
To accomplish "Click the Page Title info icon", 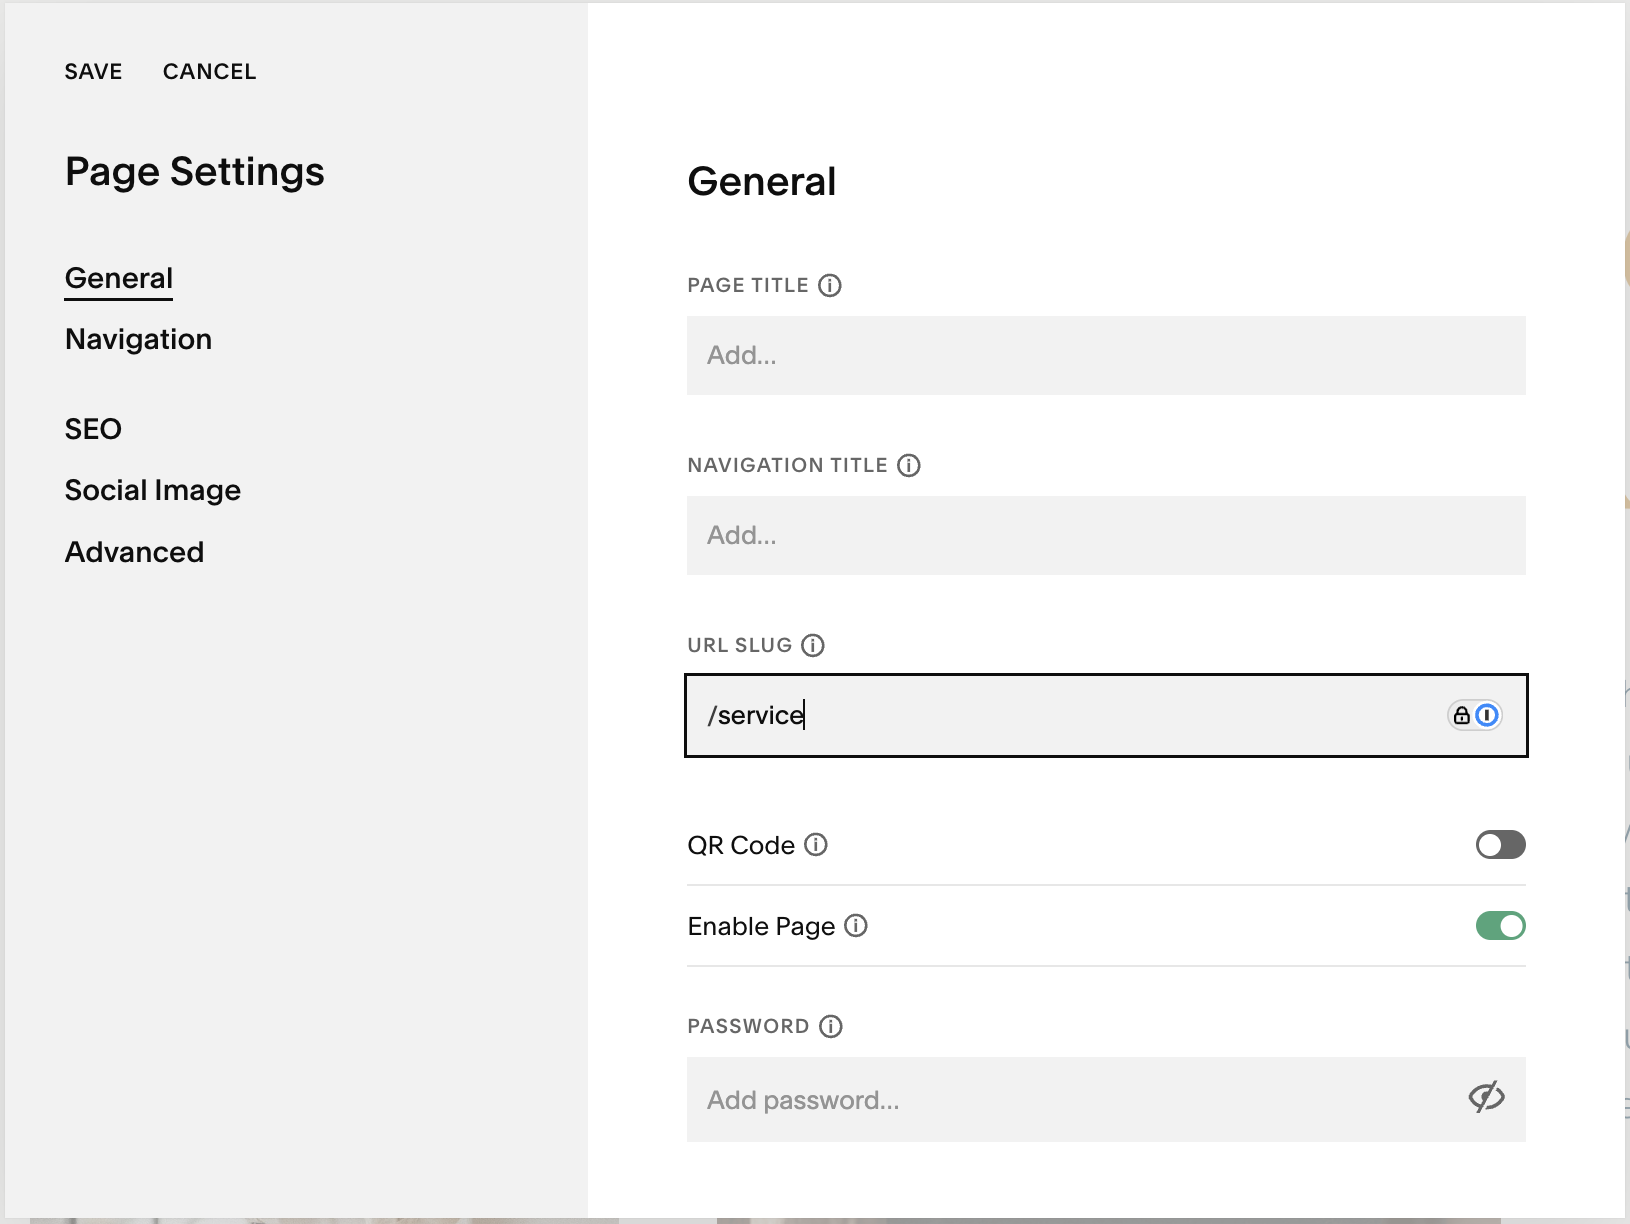I will pos(830,286).
